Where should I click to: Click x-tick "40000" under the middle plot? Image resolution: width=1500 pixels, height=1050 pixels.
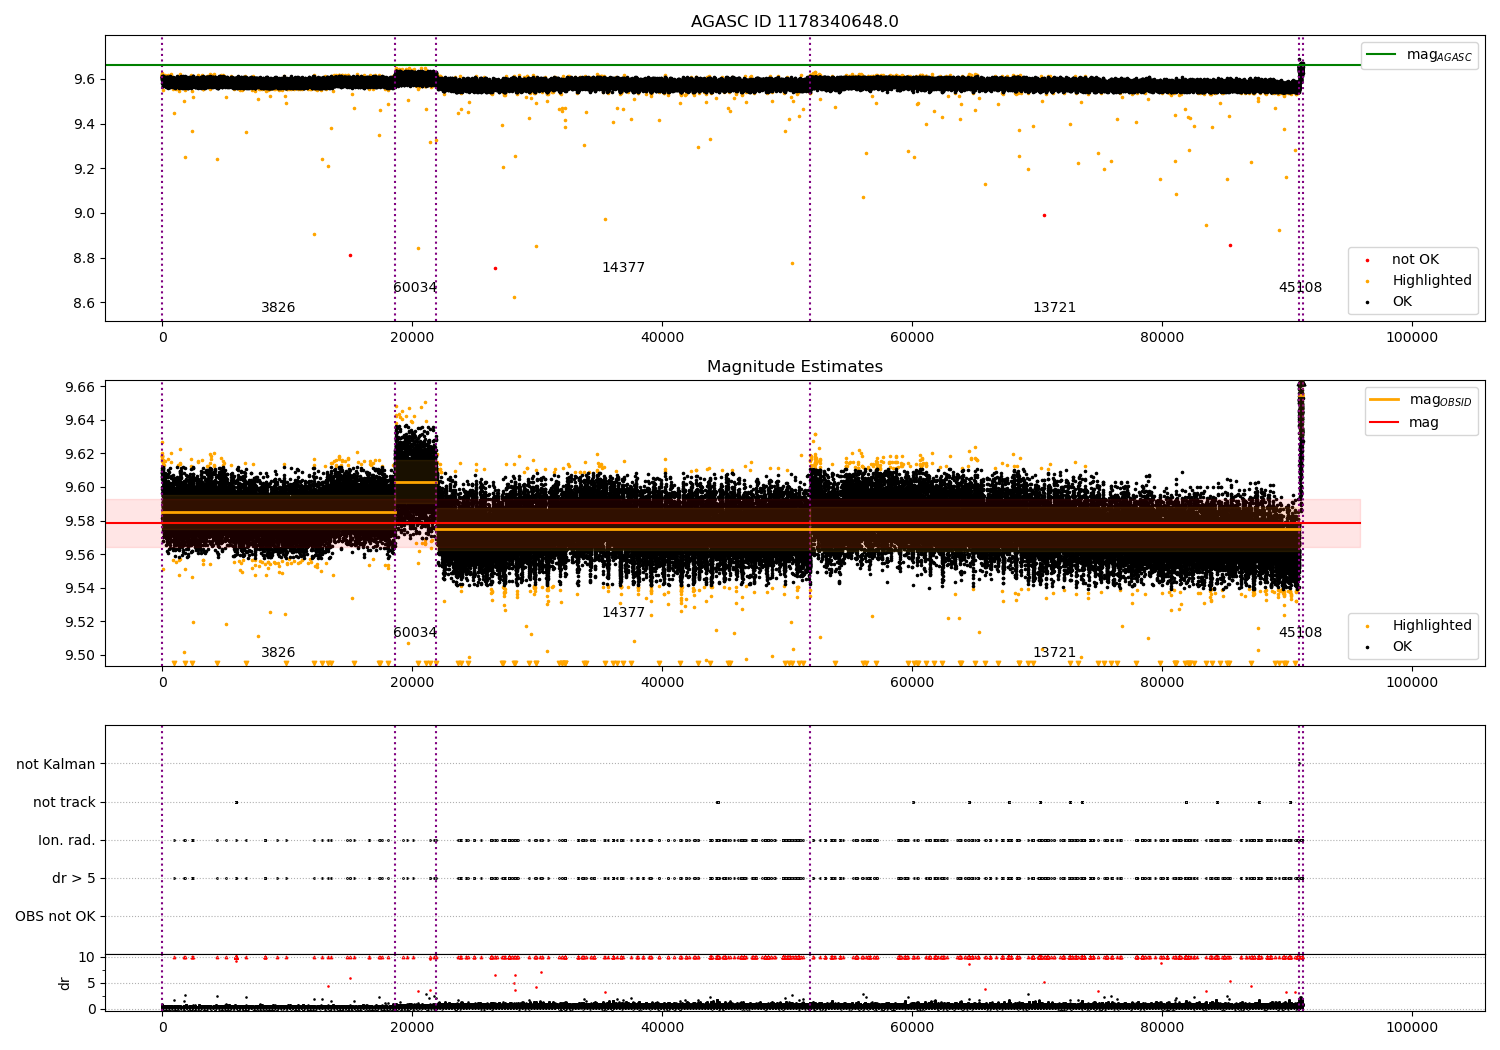point(662,683)
